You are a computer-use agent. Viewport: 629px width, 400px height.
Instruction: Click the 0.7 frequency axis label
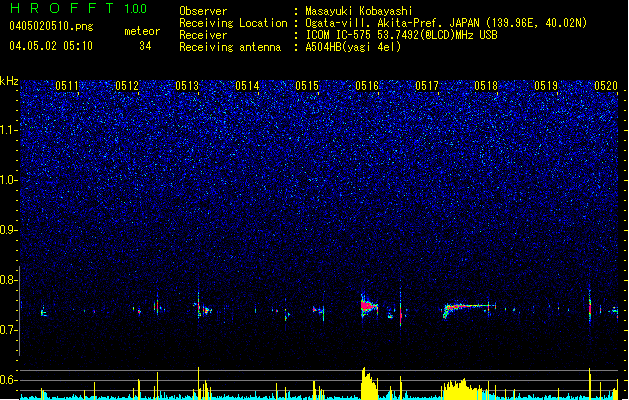[x=9, y=330]
